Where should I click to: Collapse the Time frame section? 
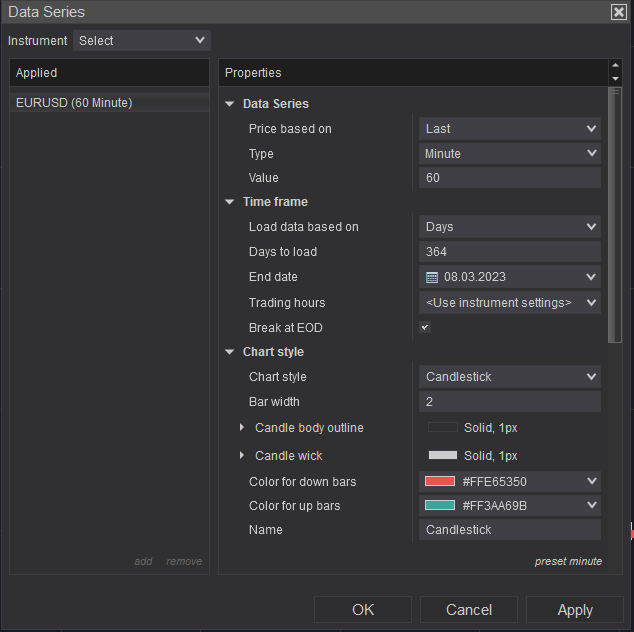230,202
